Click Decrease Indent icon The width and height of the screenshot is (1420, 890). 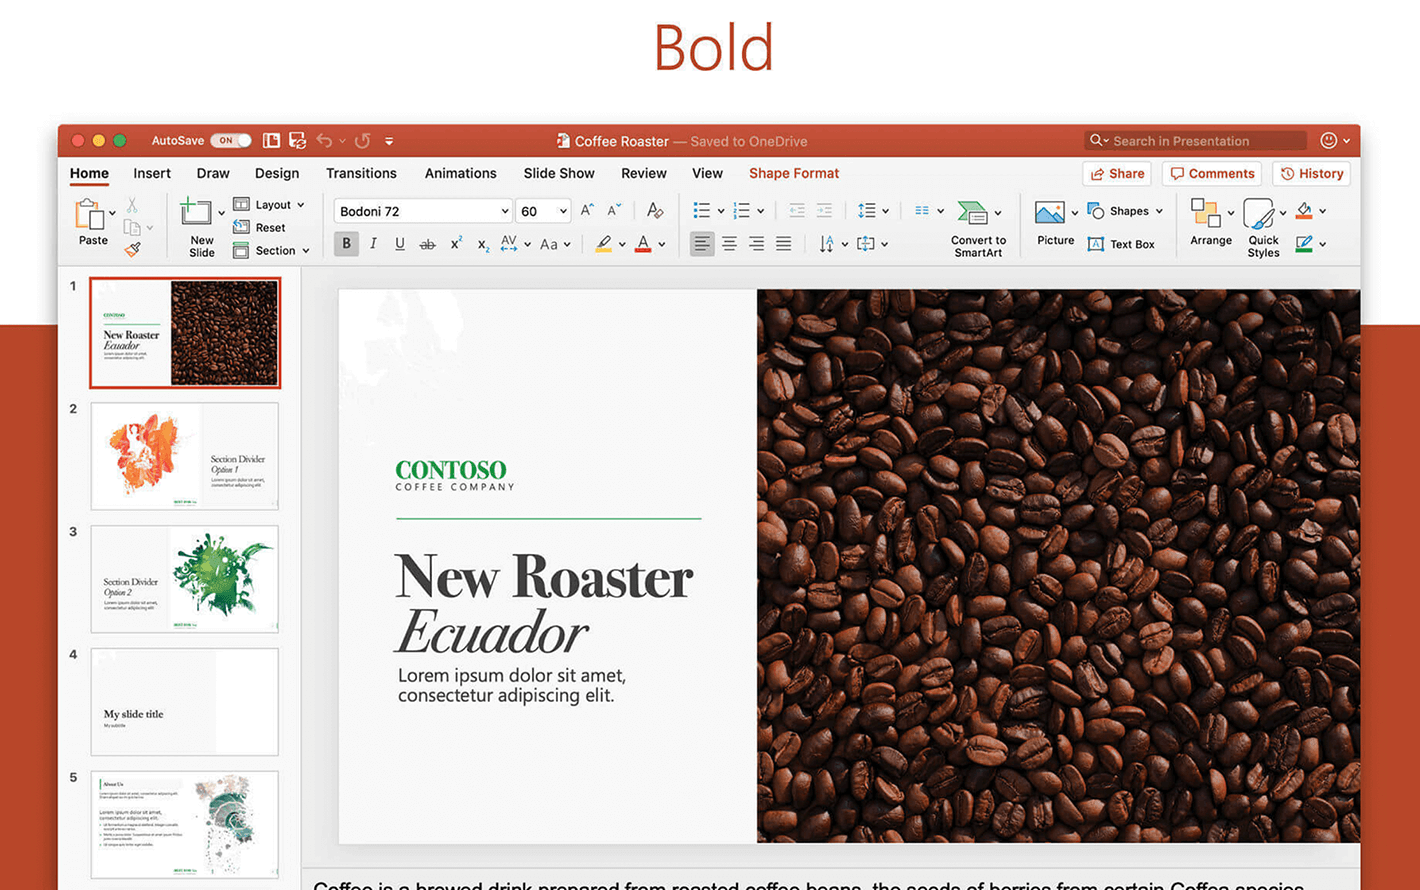(x=797, y=210)
